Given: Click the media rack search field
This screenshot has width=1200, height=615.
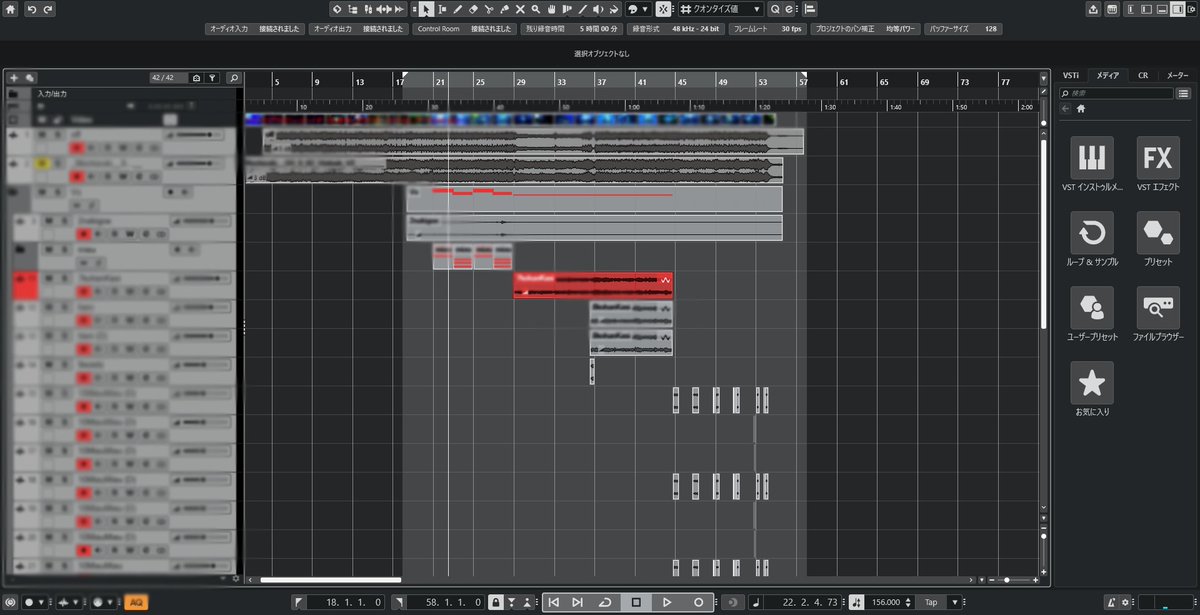Looking at the screenshot, I should point(1116,93).
